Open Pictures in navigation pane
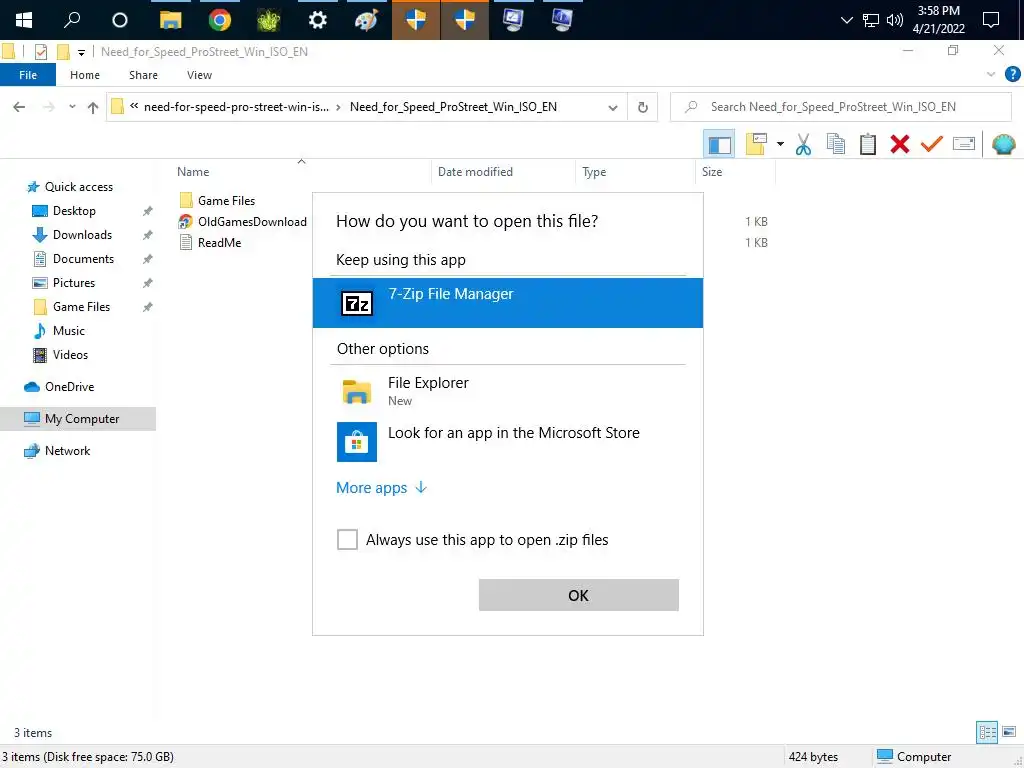The image size is (1024, 768). coord(74,283)
